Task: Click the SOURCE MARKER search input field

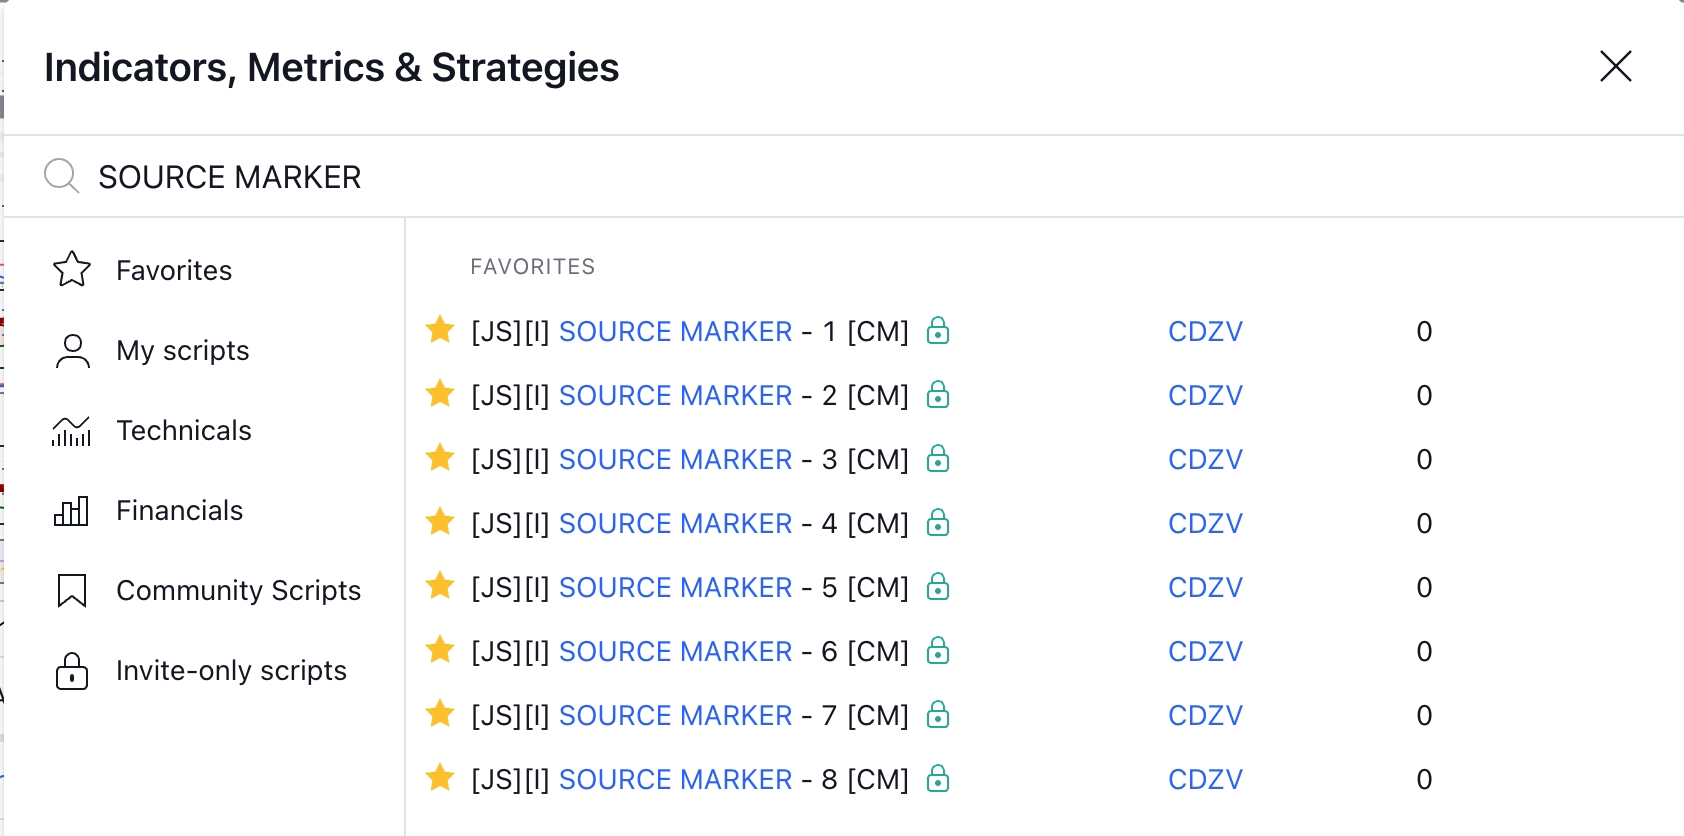Action: click(x=800, y=177)
